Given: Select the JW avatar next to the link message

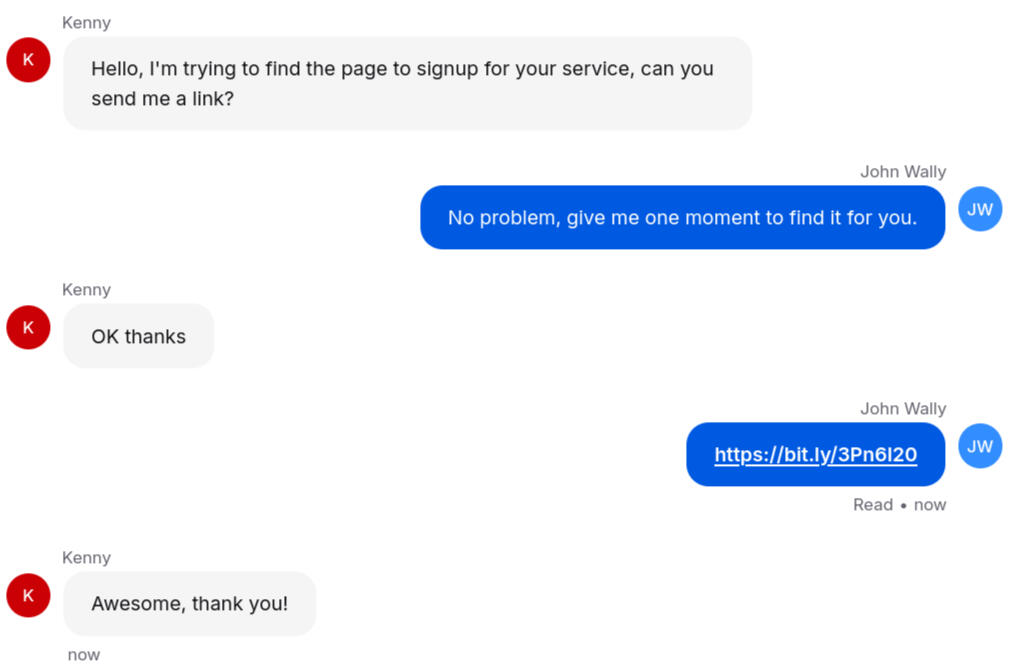Looking at the screenshot, I should pyautogui.click(x=980, y=446).
